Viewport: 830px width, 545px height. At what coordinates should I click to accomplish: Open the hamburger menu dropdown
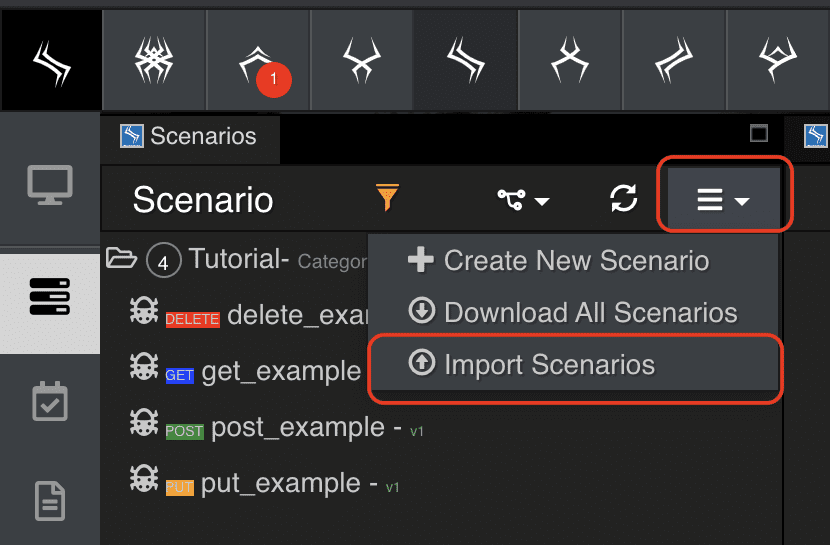click(723, 200)
